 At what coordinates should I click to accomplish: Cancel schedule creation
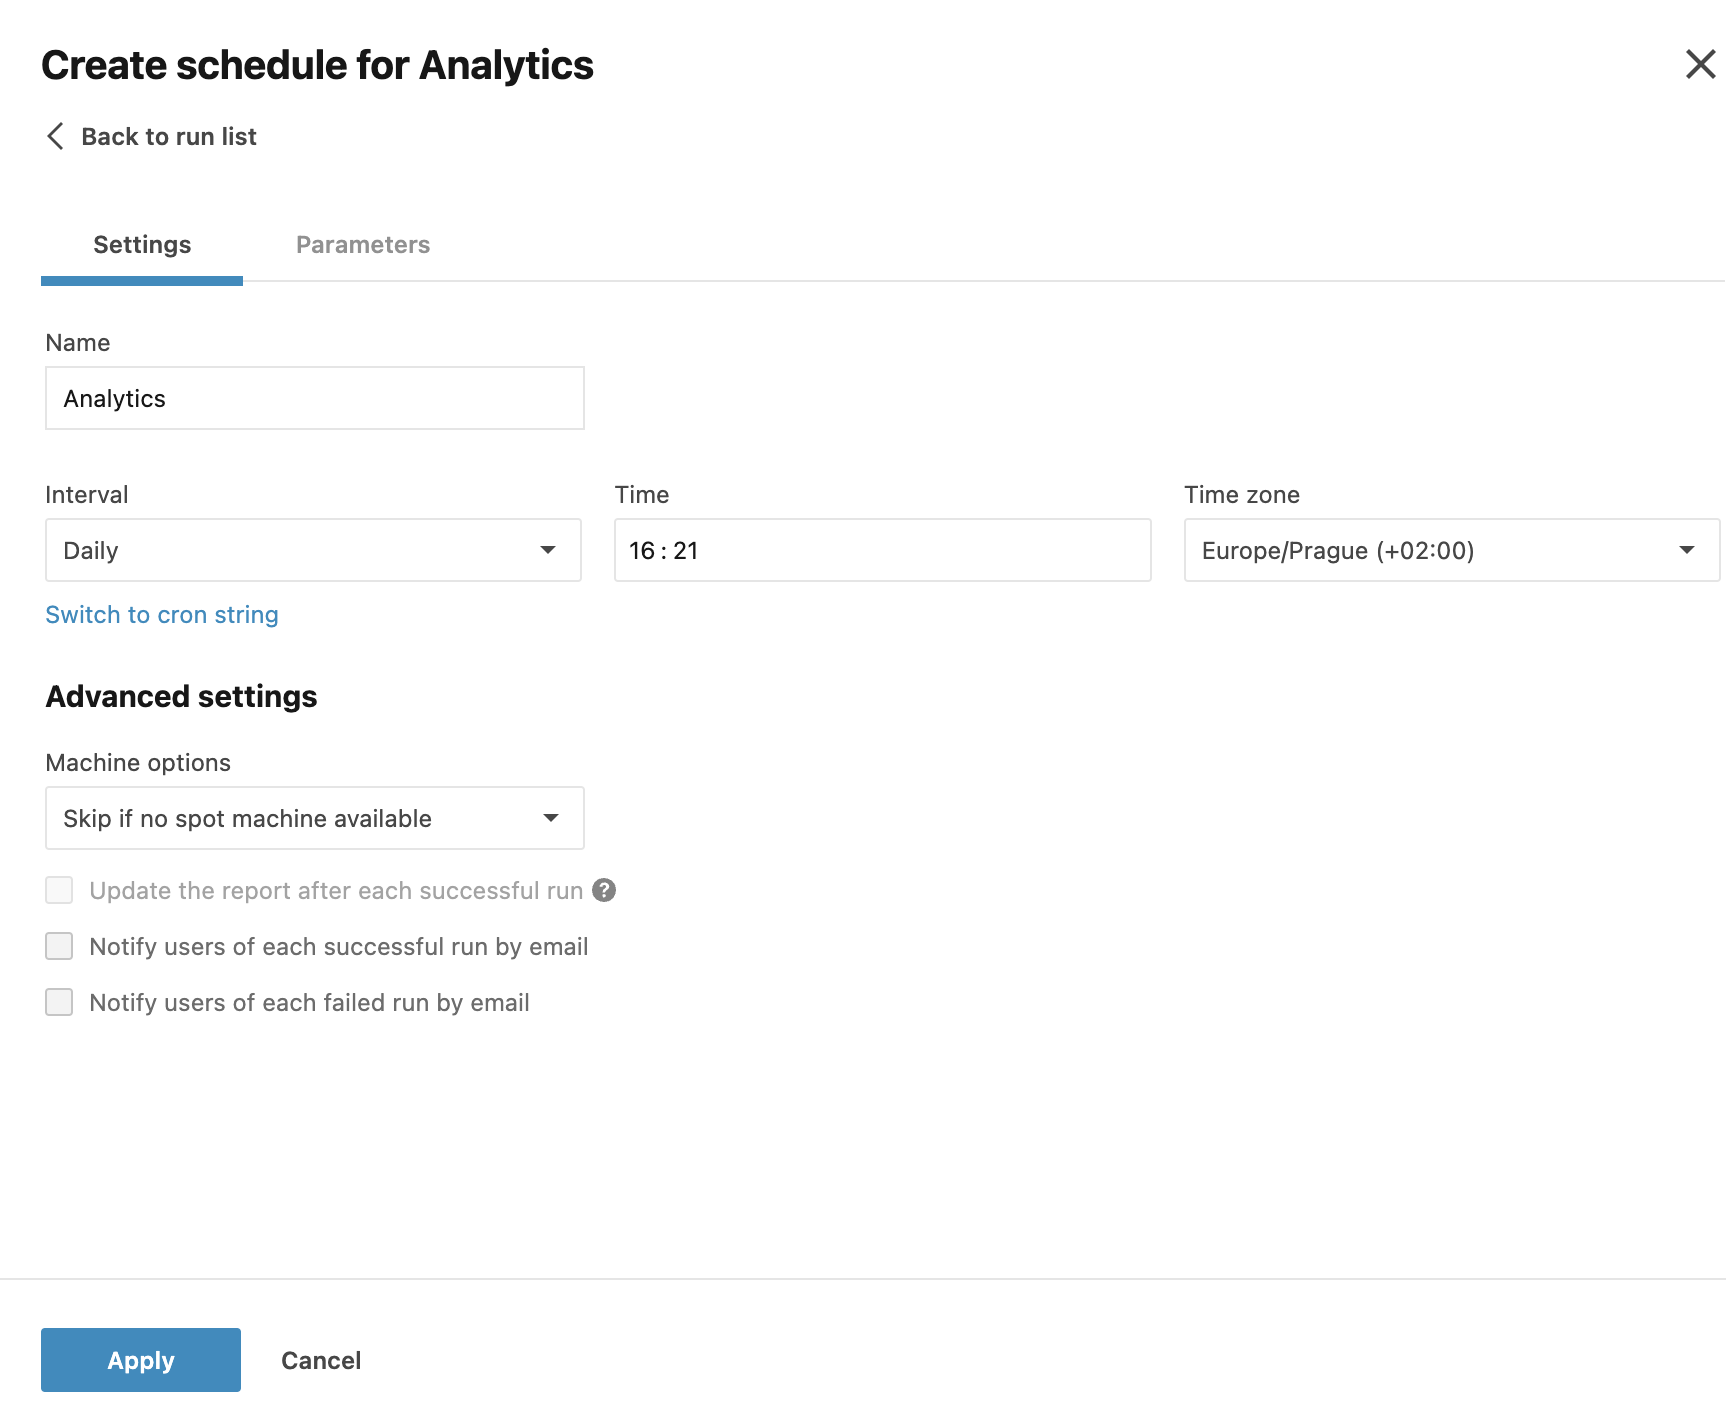pyautogui.click(x=320, y=1359)
